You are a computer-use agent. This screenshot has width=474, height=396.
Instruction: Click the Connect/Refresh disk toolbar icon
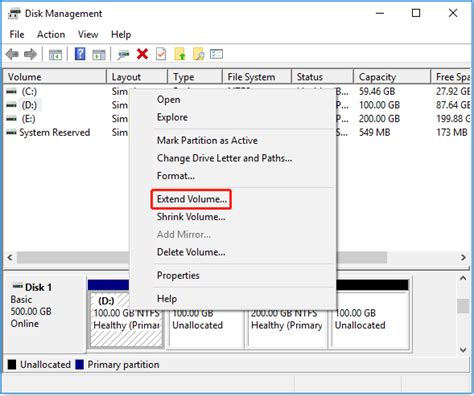[123, 54]
